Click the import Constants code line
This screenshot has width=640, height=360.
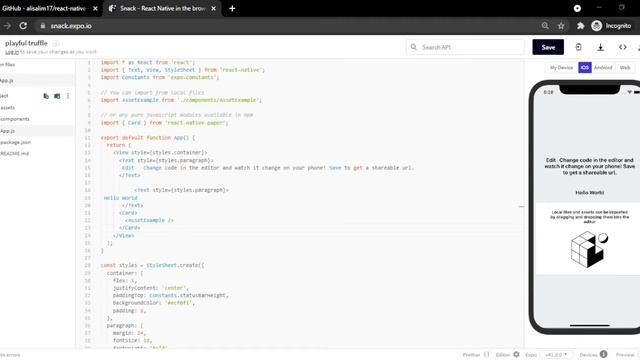pyautogui.click(x=160, y=78)
